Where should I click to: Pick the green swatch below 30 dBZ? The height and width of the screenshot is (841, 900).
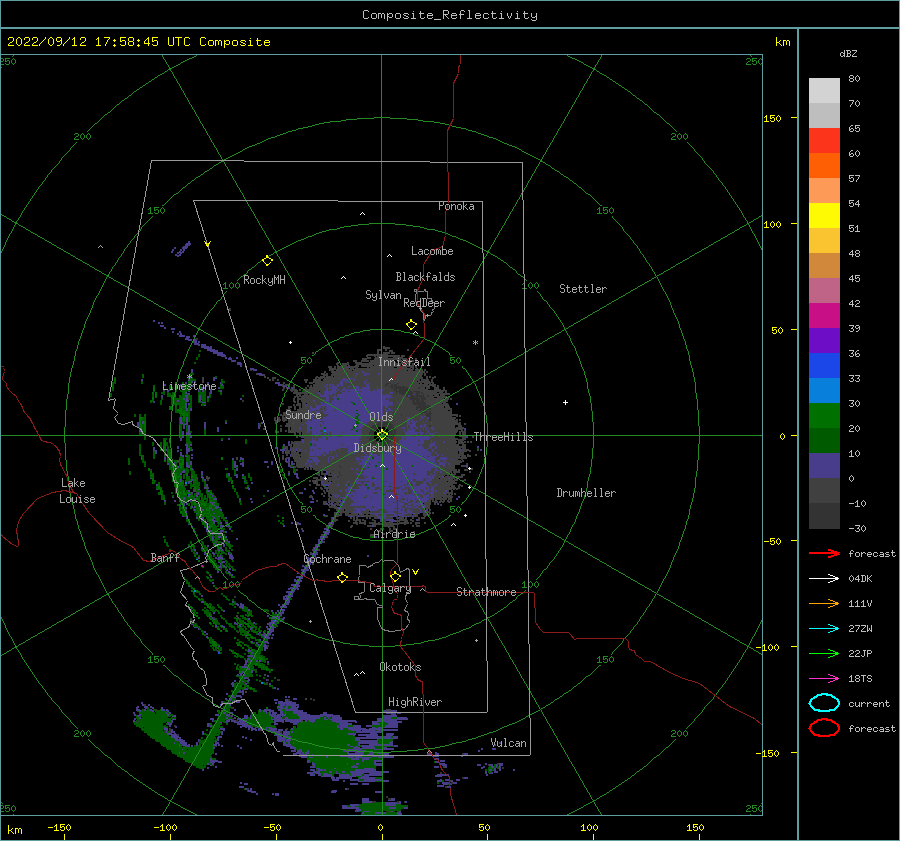point(824,416)
